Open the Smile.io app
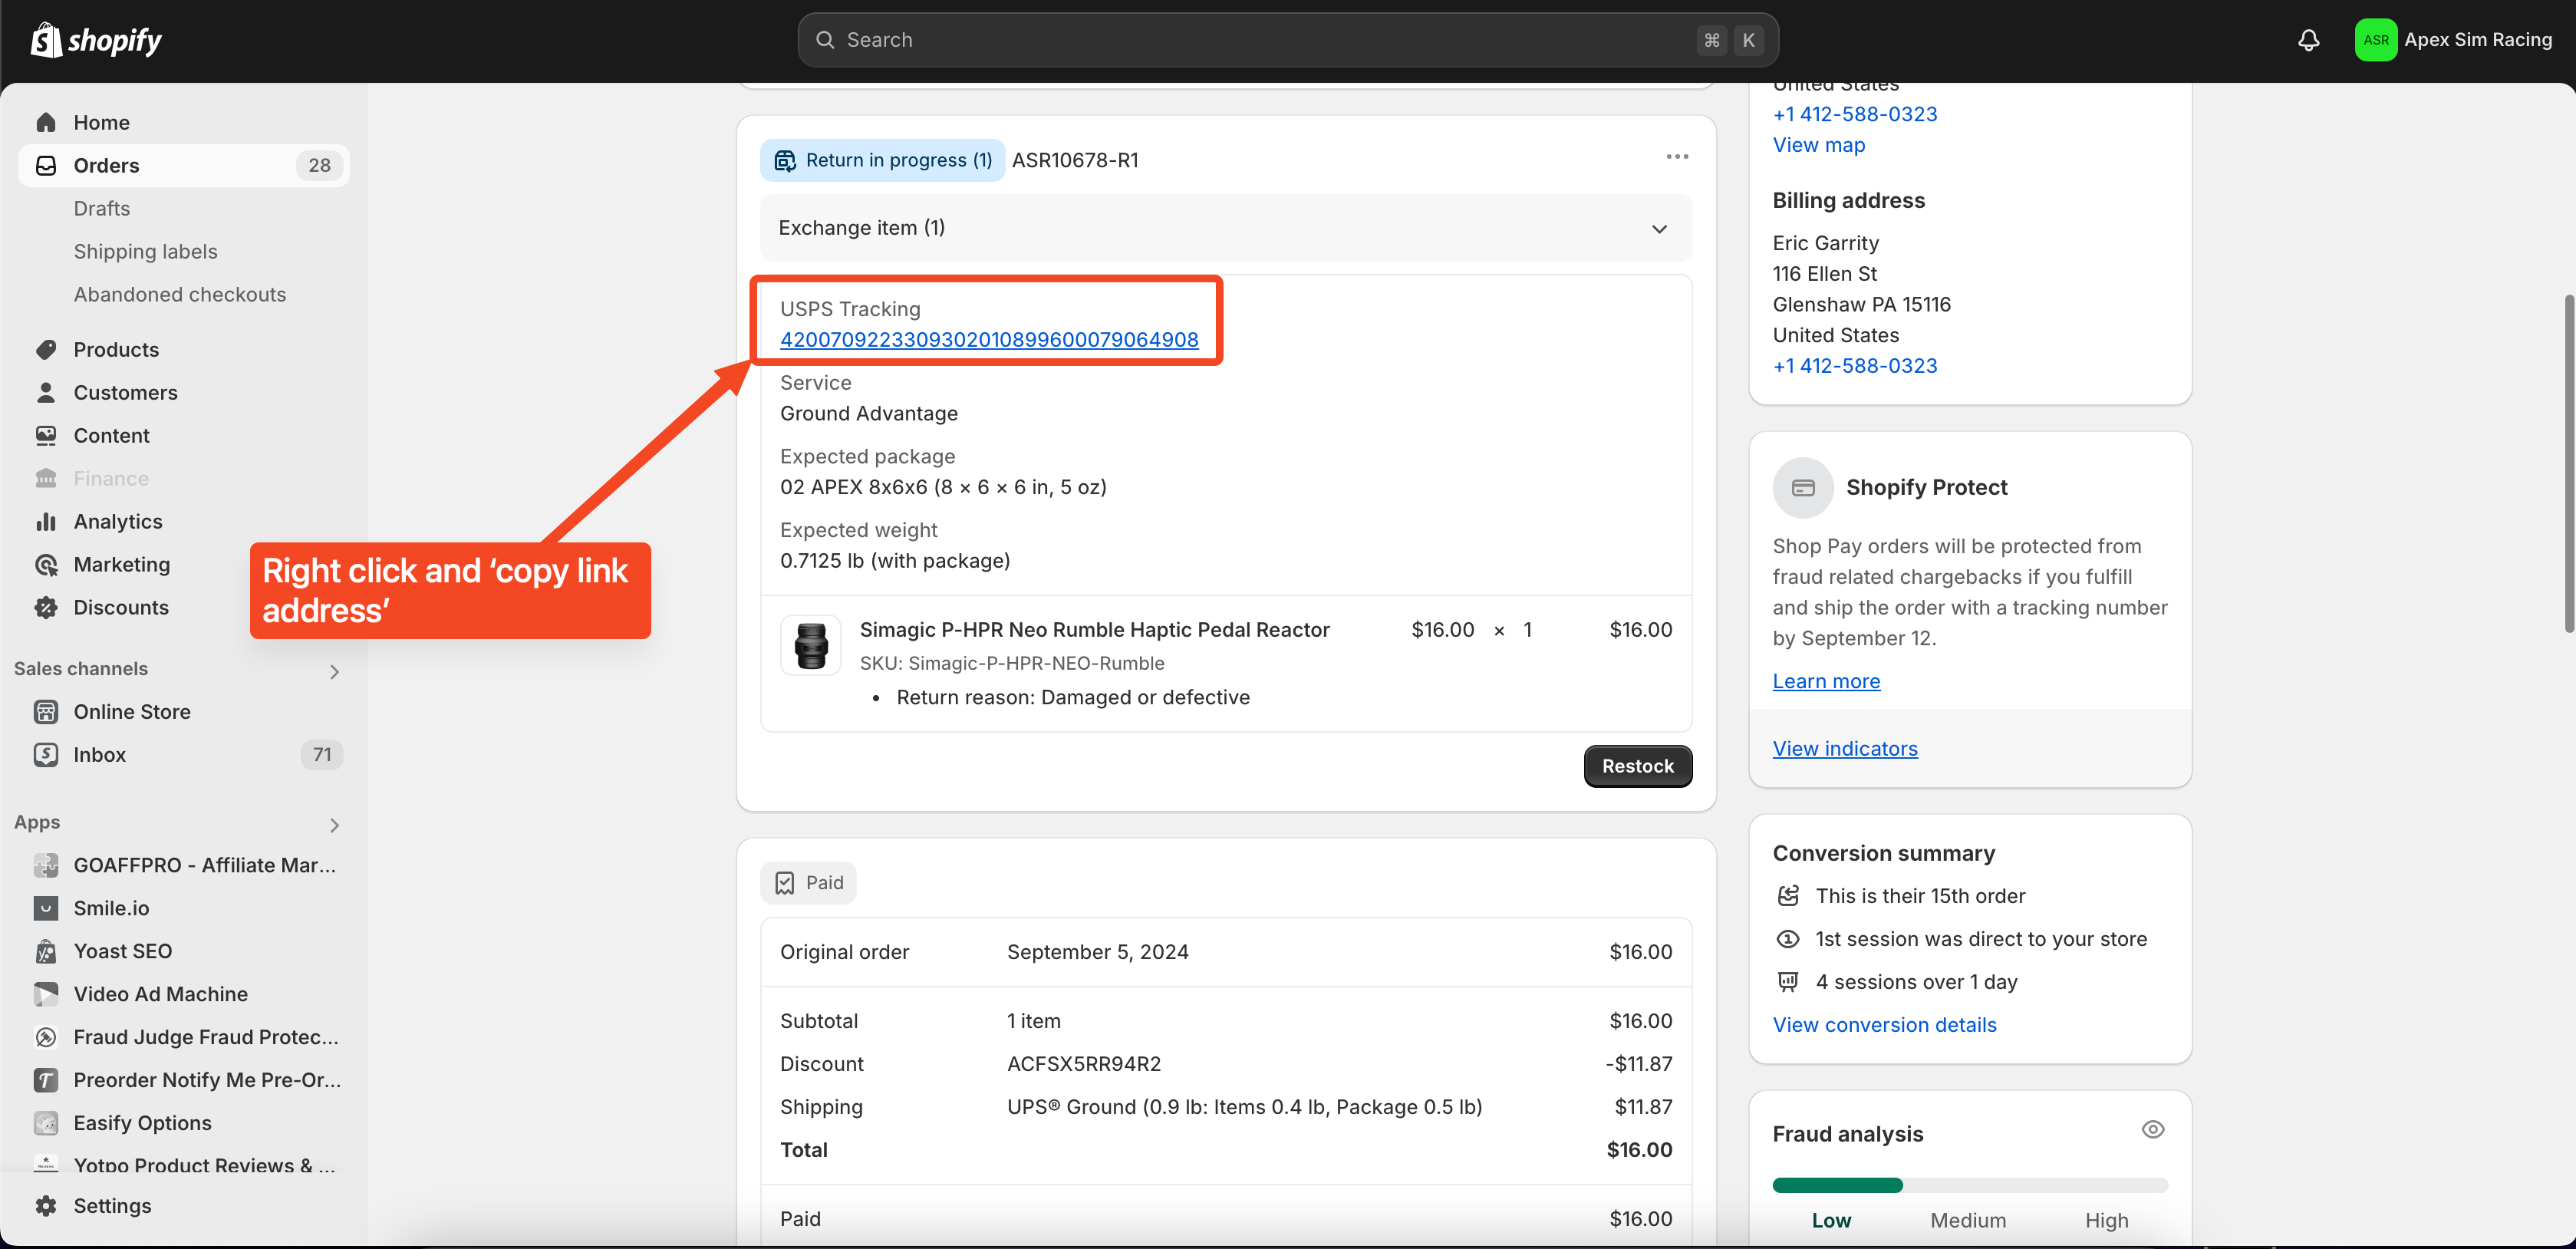The image size is (2576, 1249). [x=111, y=907]
